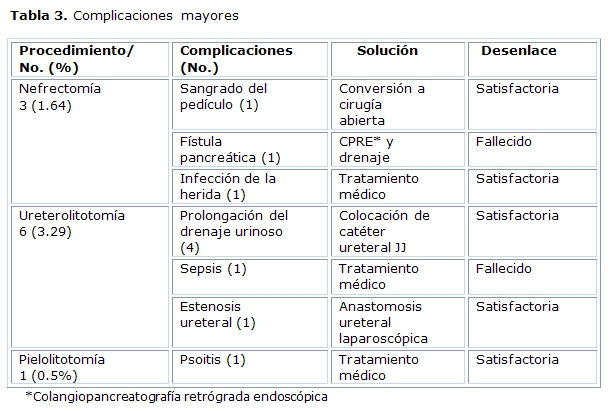
Task: Select the "Nefrectomía 3 (1.64)" cell
Action: point(60,97)
